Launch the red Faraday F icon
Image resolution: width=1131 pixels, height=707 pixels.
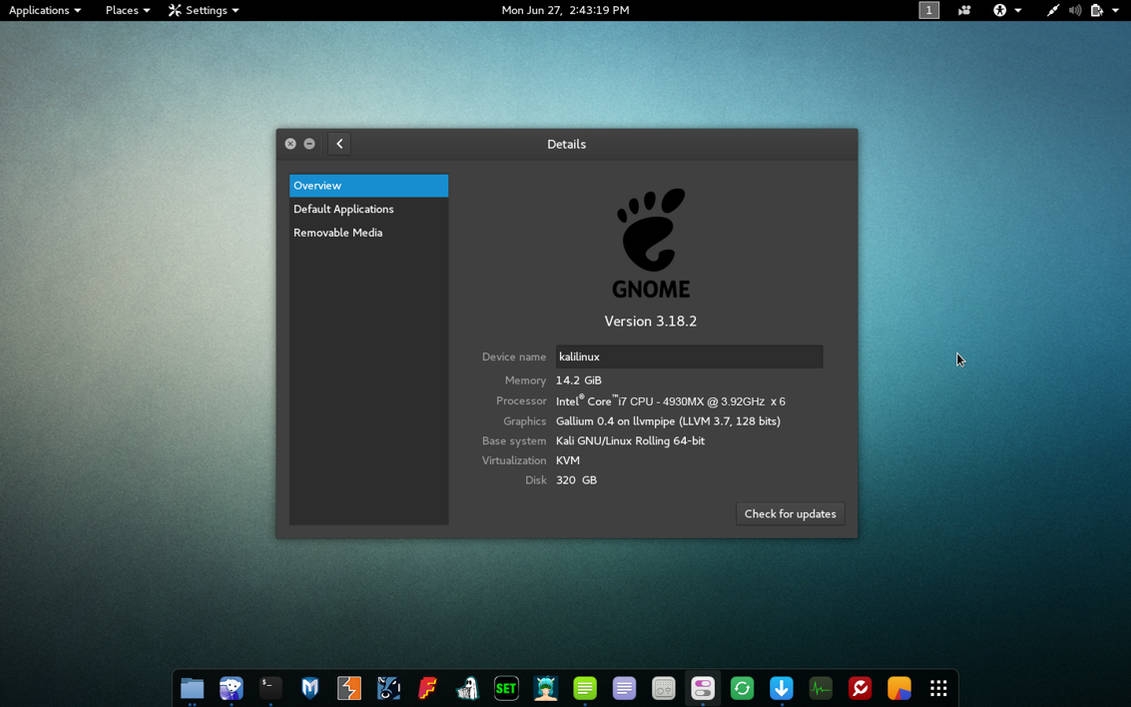pyautogui.click(x=428, y=688)
